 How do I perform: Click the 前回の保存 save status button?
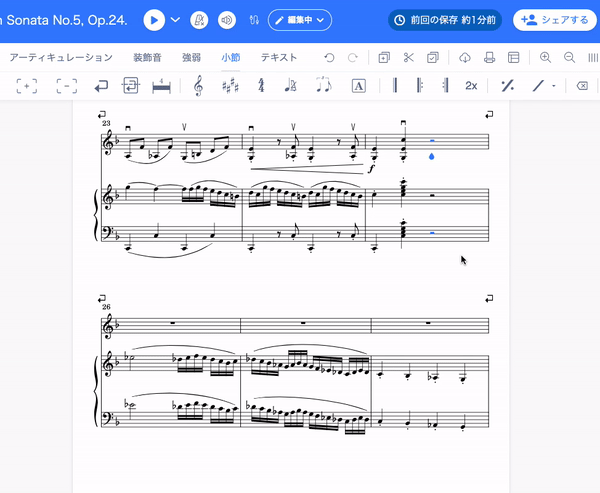(444, 20)
